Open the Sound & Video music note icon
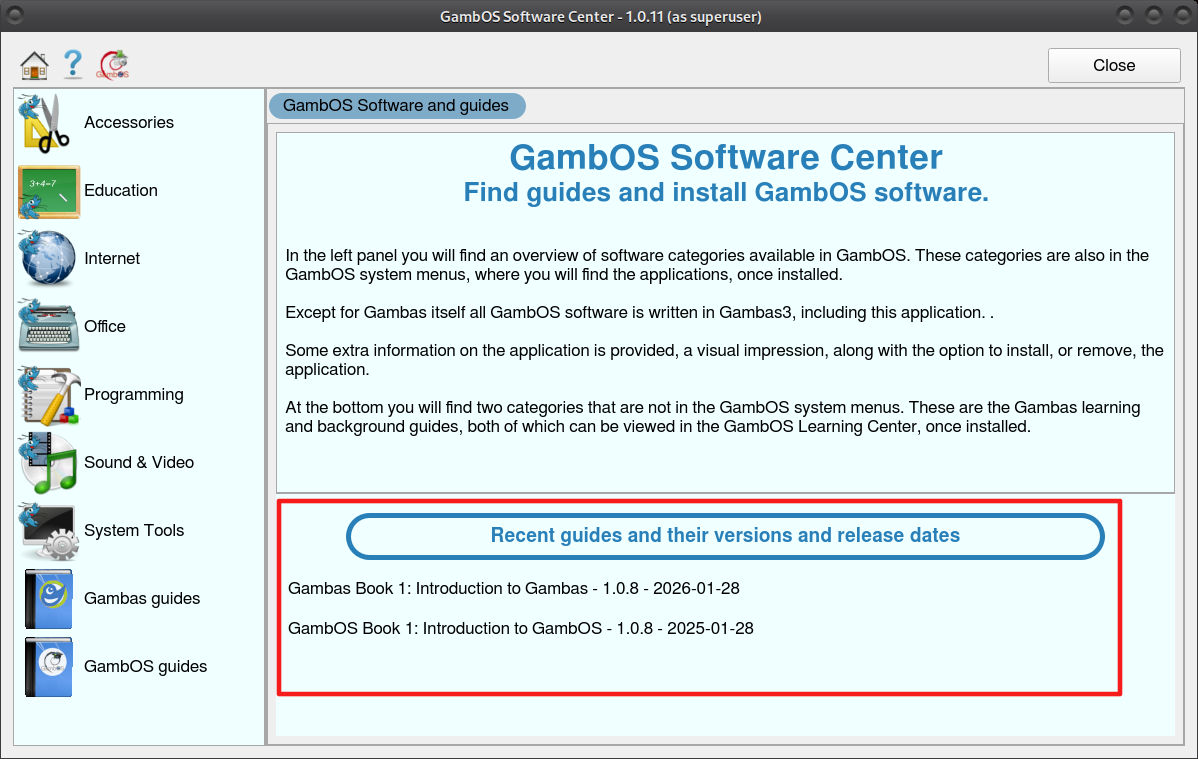Screen dimensions: 1198x759 (47, 463)
